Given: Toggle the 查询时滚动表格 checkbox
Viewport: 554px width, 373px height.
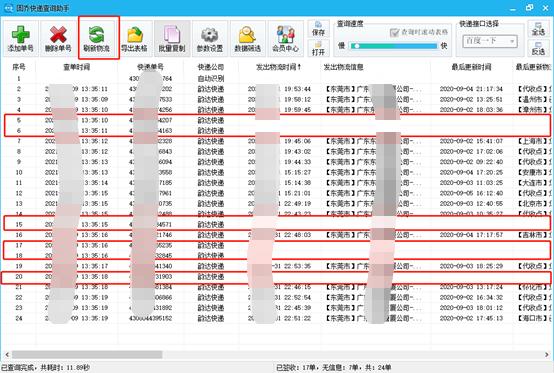Looking at the screenshot, I should coord(394,32).
